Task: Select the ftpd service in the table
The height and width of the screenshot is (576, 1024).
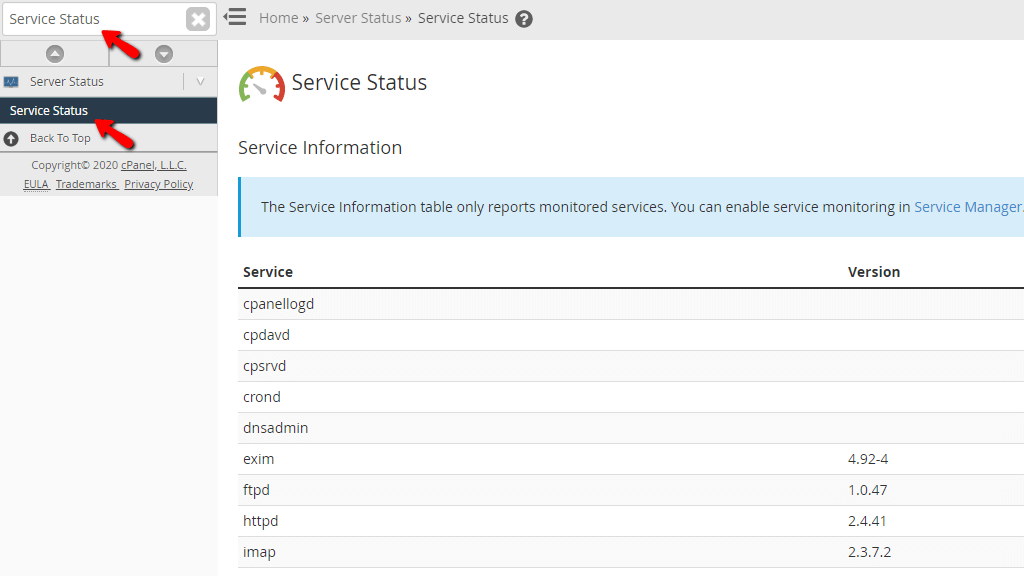Action: (x=257, y=489)
